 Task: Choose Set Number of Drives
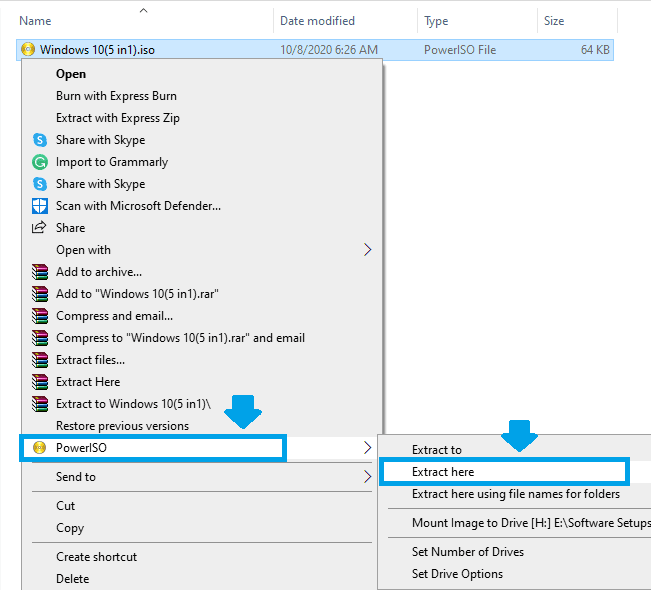pyautogui.click(x=468, y=552)
